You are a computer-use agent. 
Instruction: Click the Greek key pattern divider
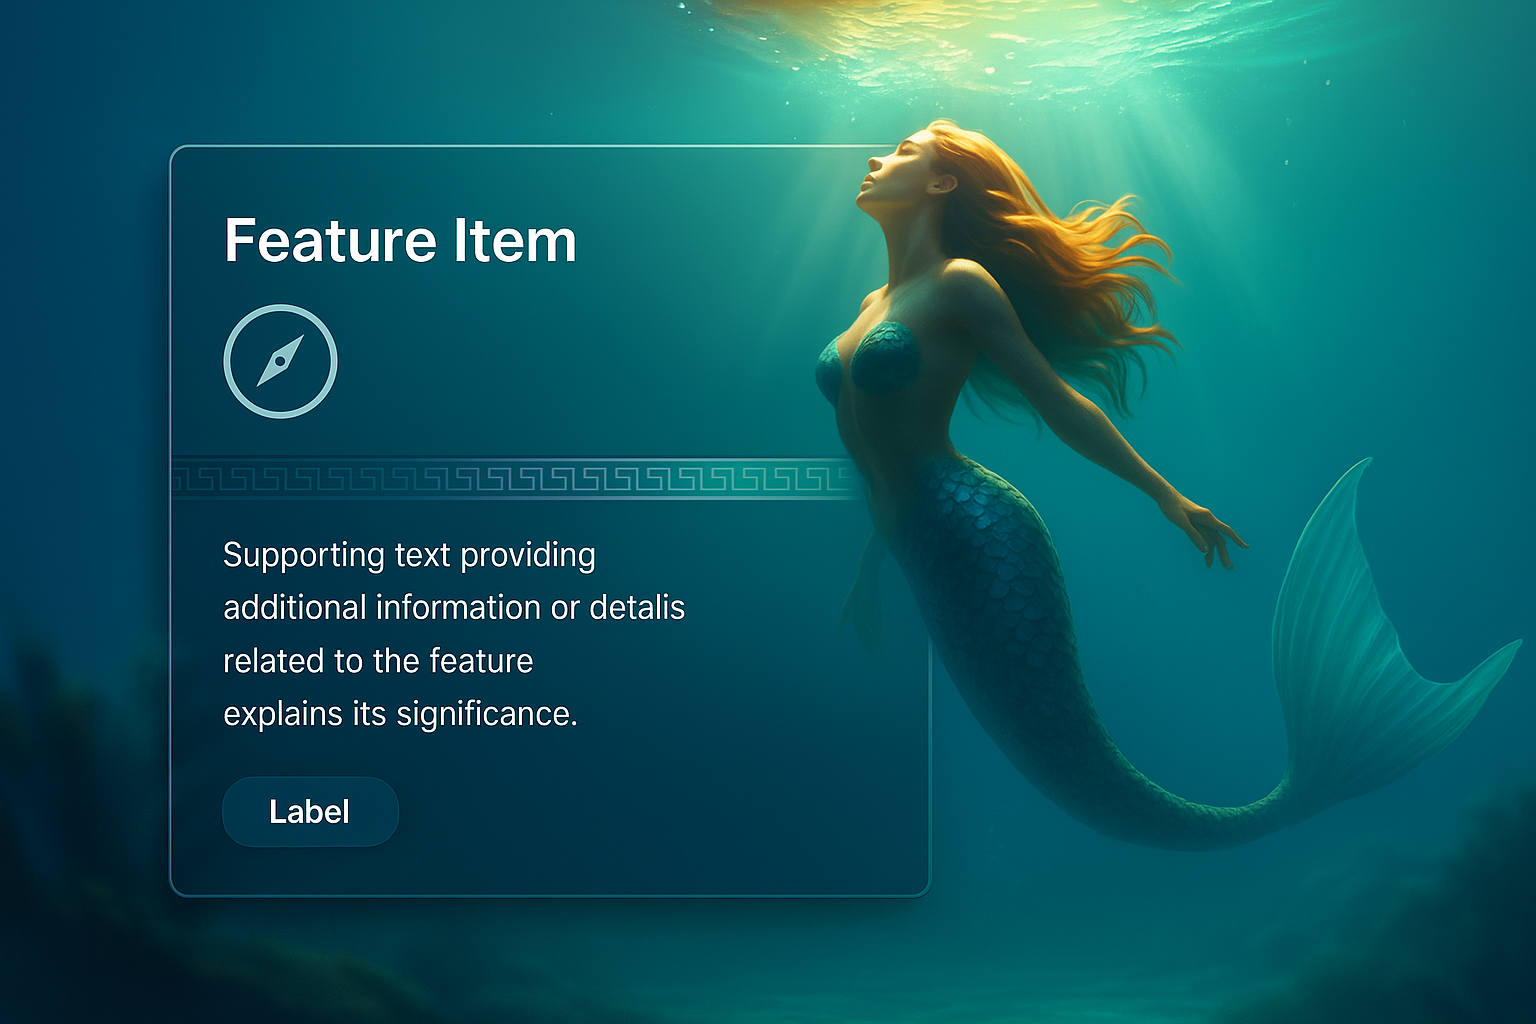coord(515,479)
